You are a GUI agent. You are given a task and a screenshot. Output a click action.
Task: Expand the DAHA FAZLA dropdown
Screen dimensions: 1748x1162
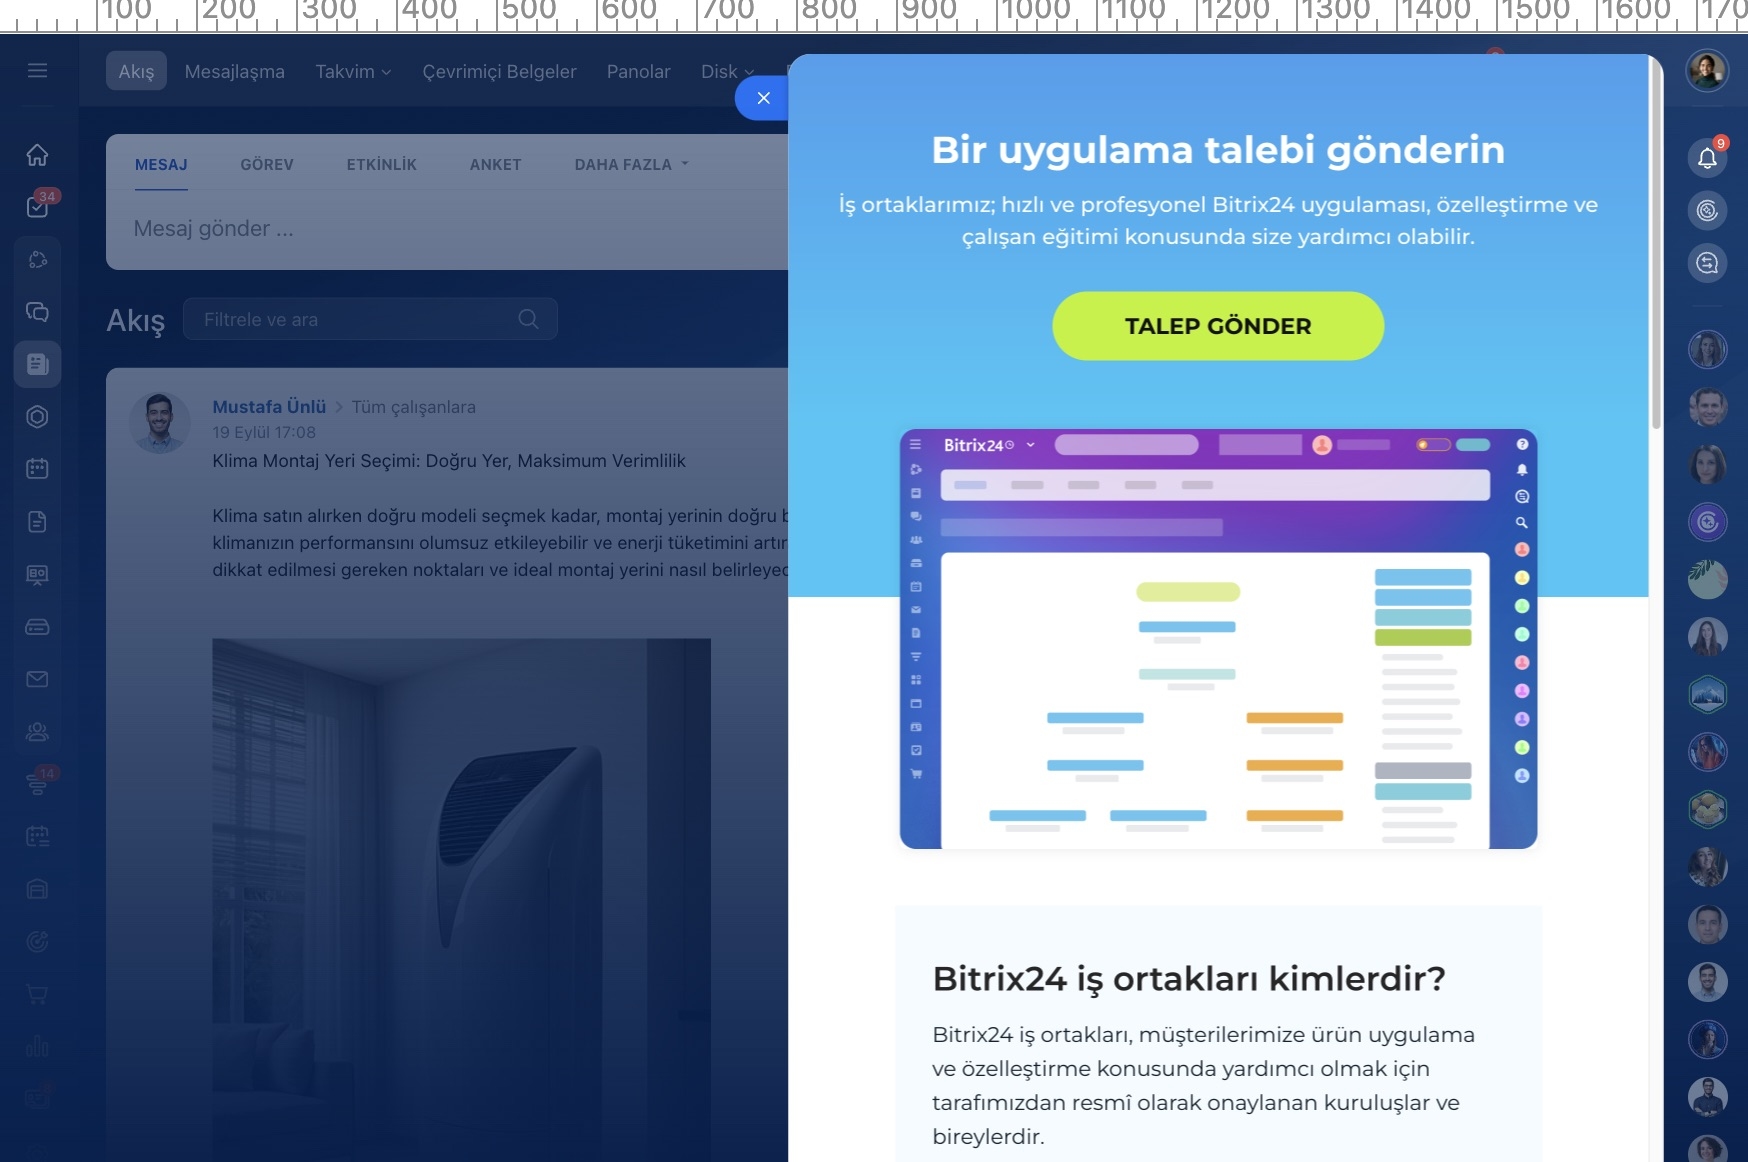point(631,164)
